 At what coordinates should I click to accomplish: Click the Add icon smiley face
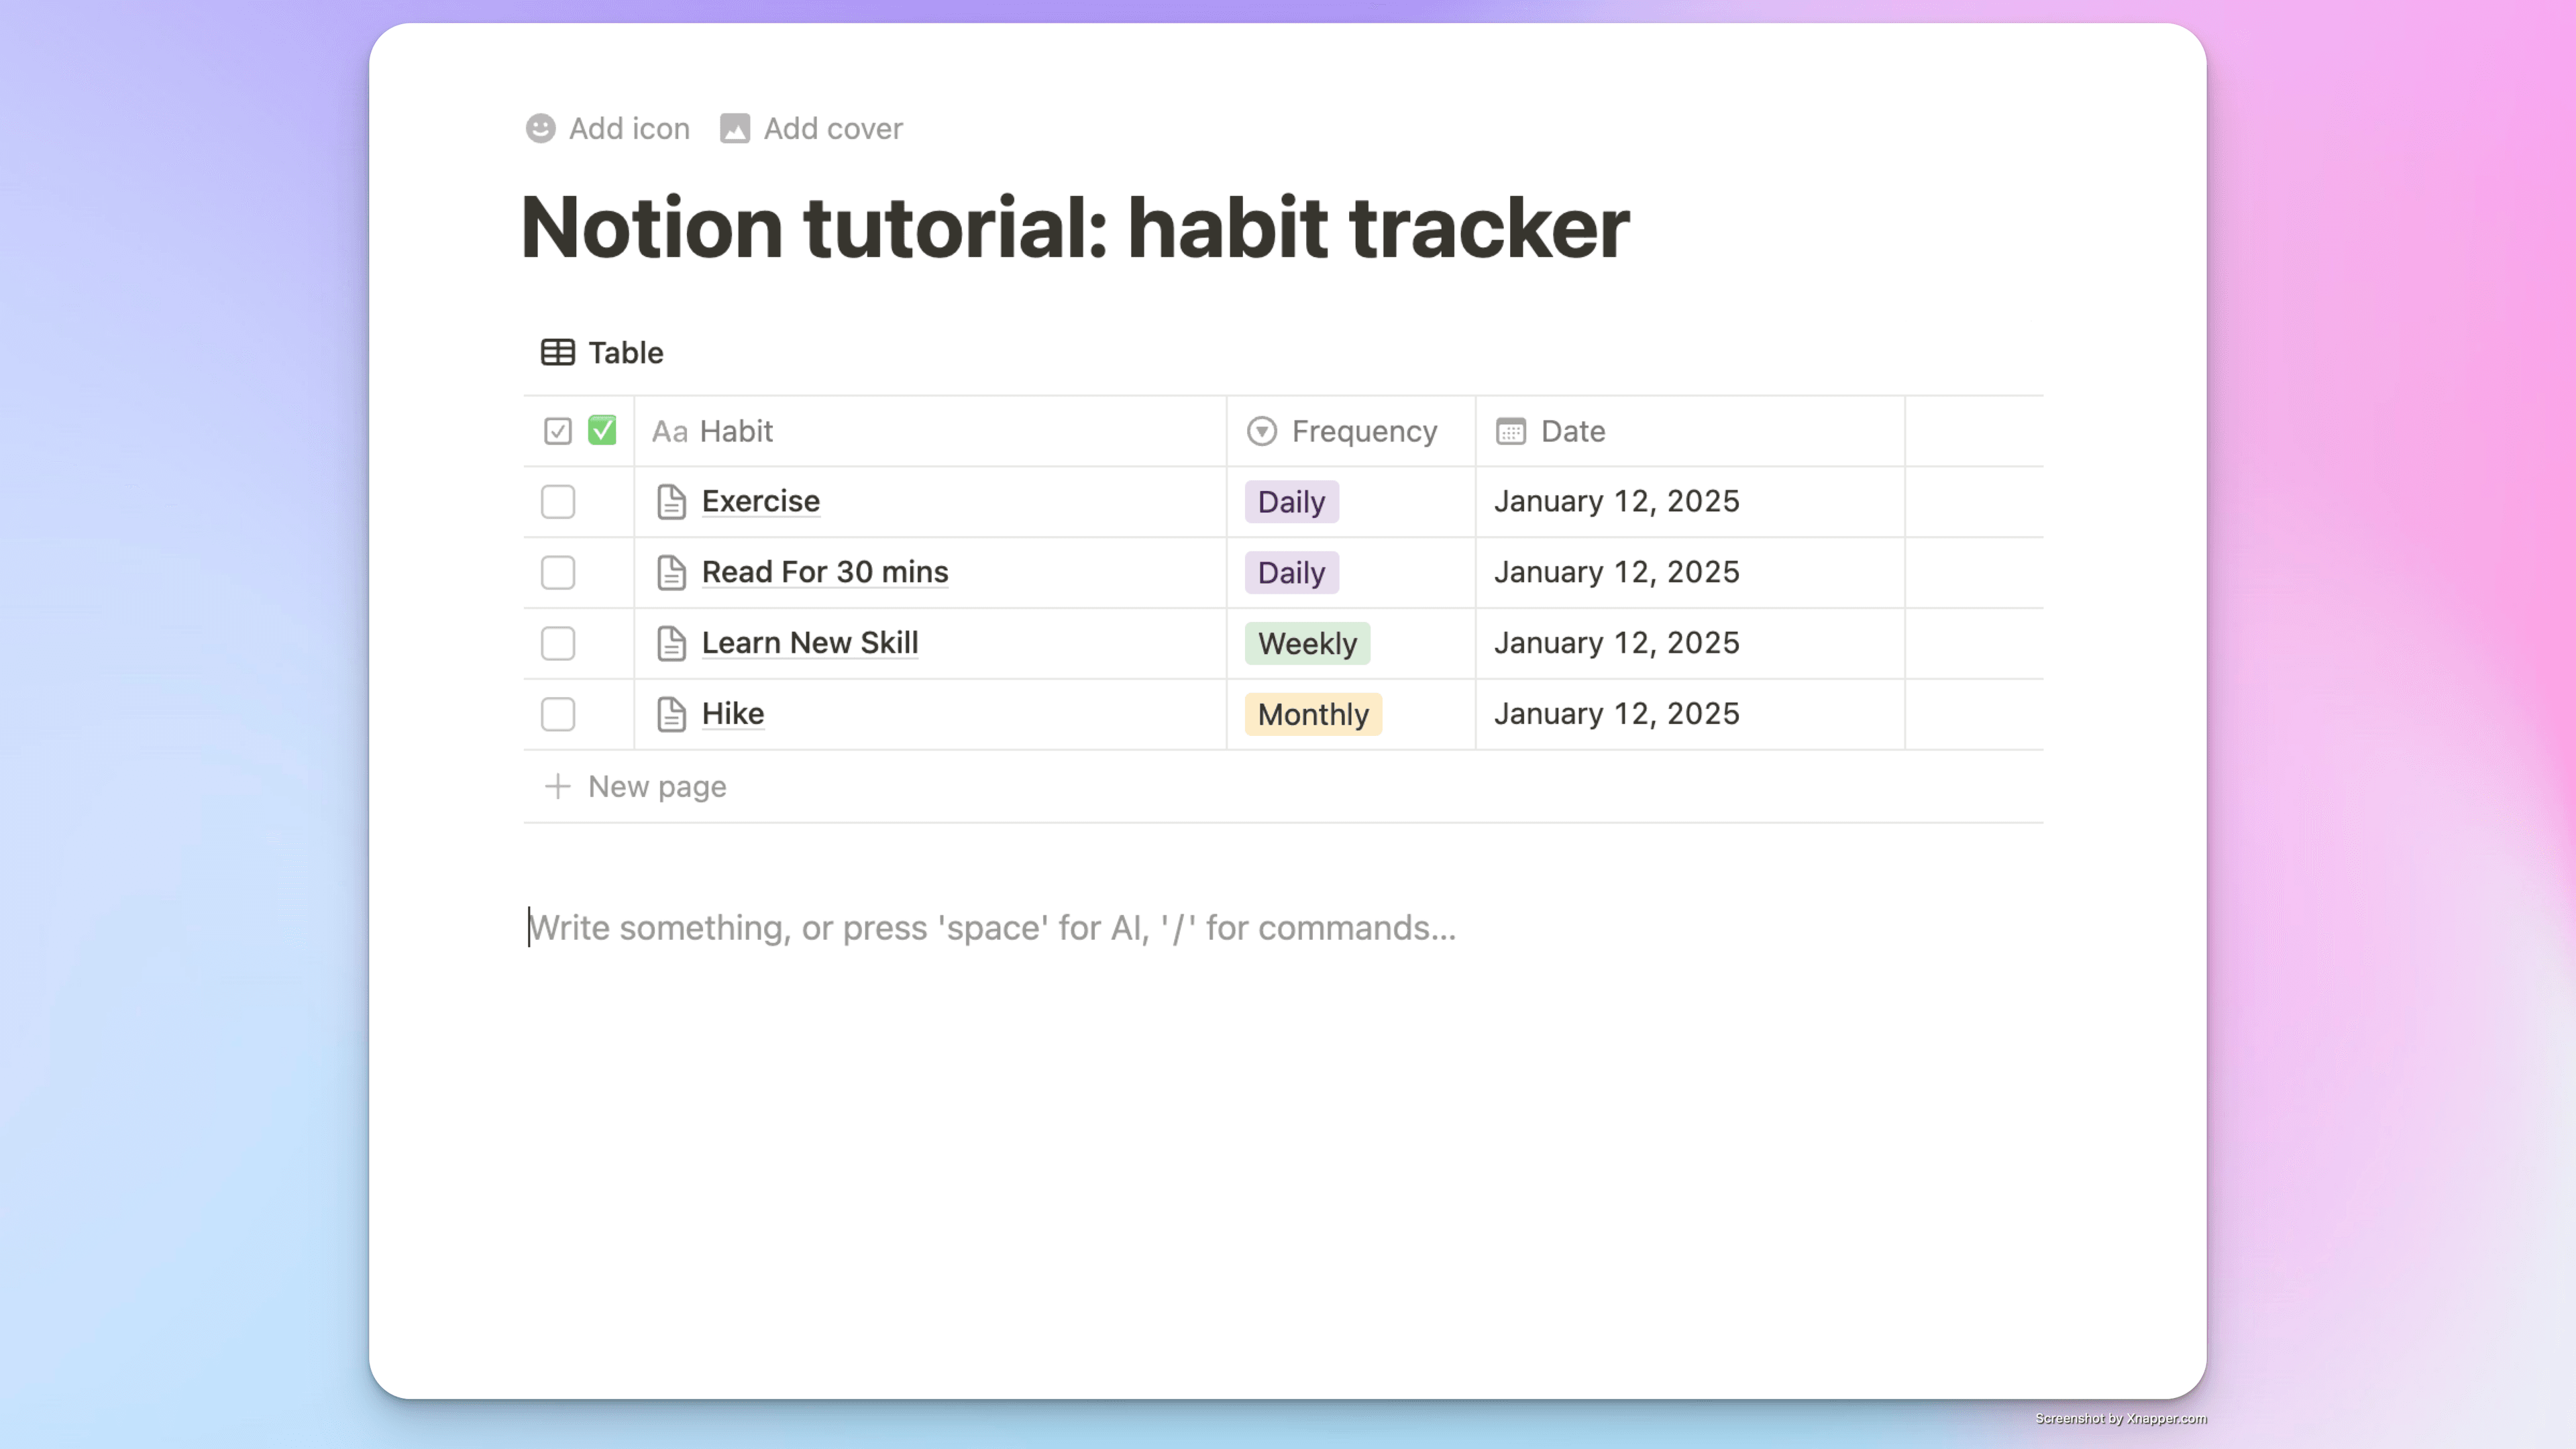coord(540,129)
